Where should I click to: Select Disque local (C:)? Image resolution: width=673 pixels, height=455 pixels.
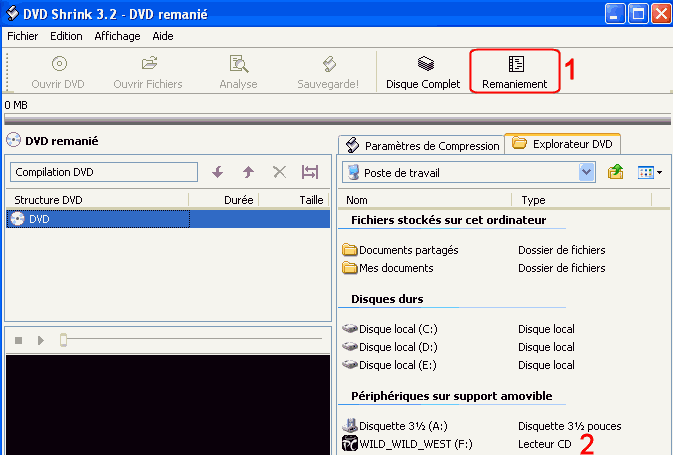click(390, 329)
